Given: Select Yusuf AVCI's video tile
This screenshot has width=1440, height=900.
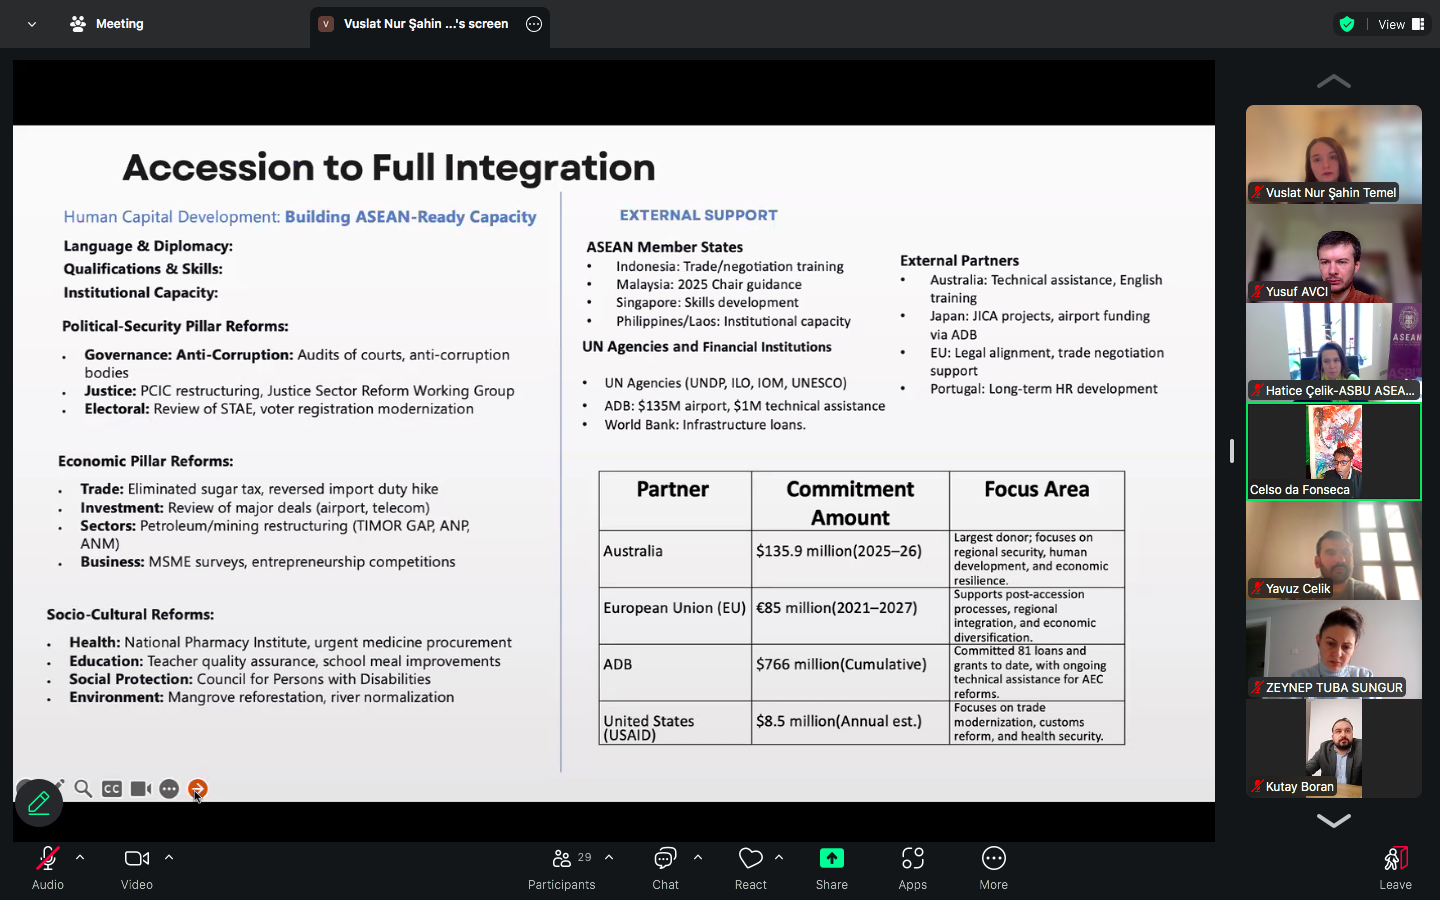Looking at the screenshot, I should coord(1334,253).
